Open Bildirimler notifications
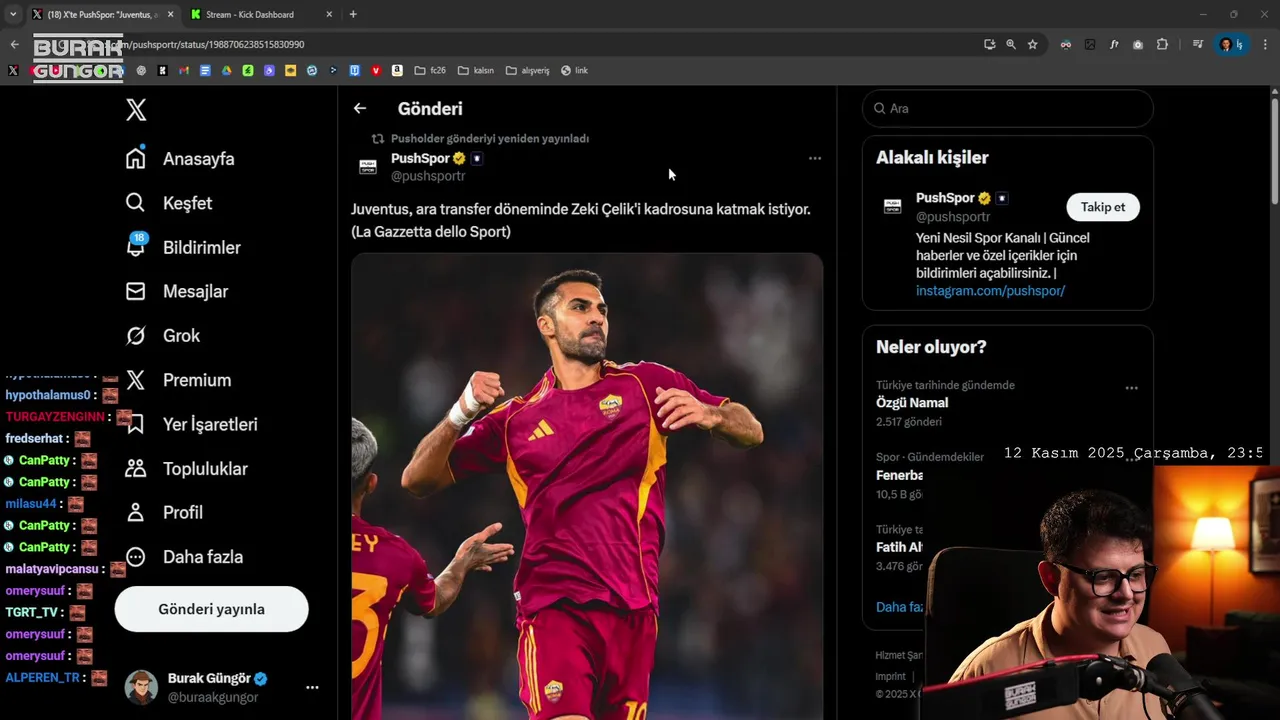Image resolution: width=1280 pixels, height=720 pixels. pyautogui.click(x=183, y=247)
